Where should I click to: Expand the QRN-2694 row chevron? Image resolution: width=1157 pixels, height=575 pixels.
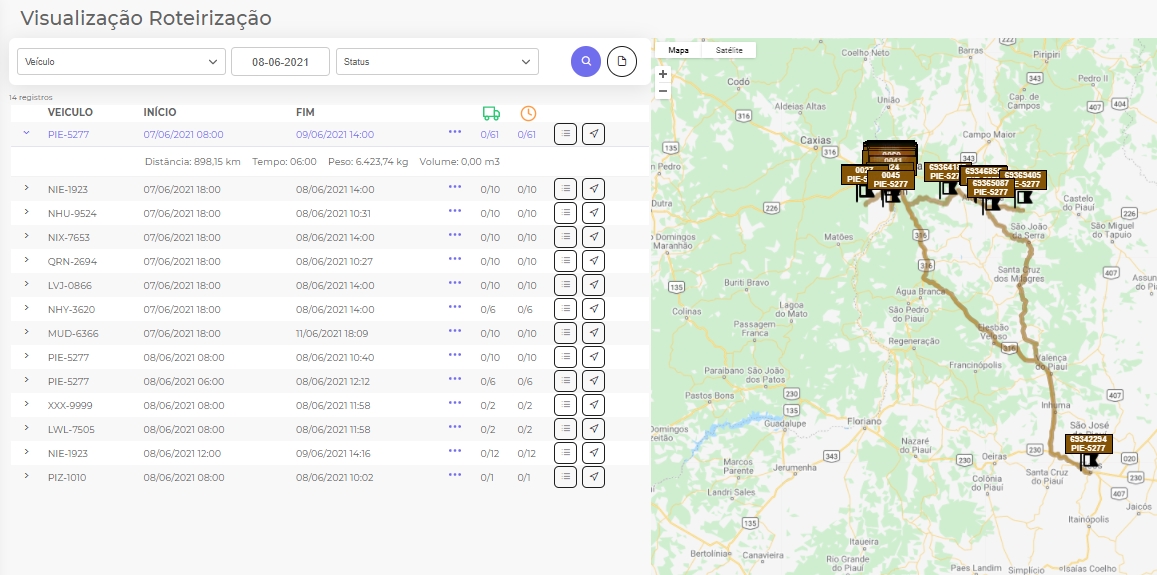point(27,260)
